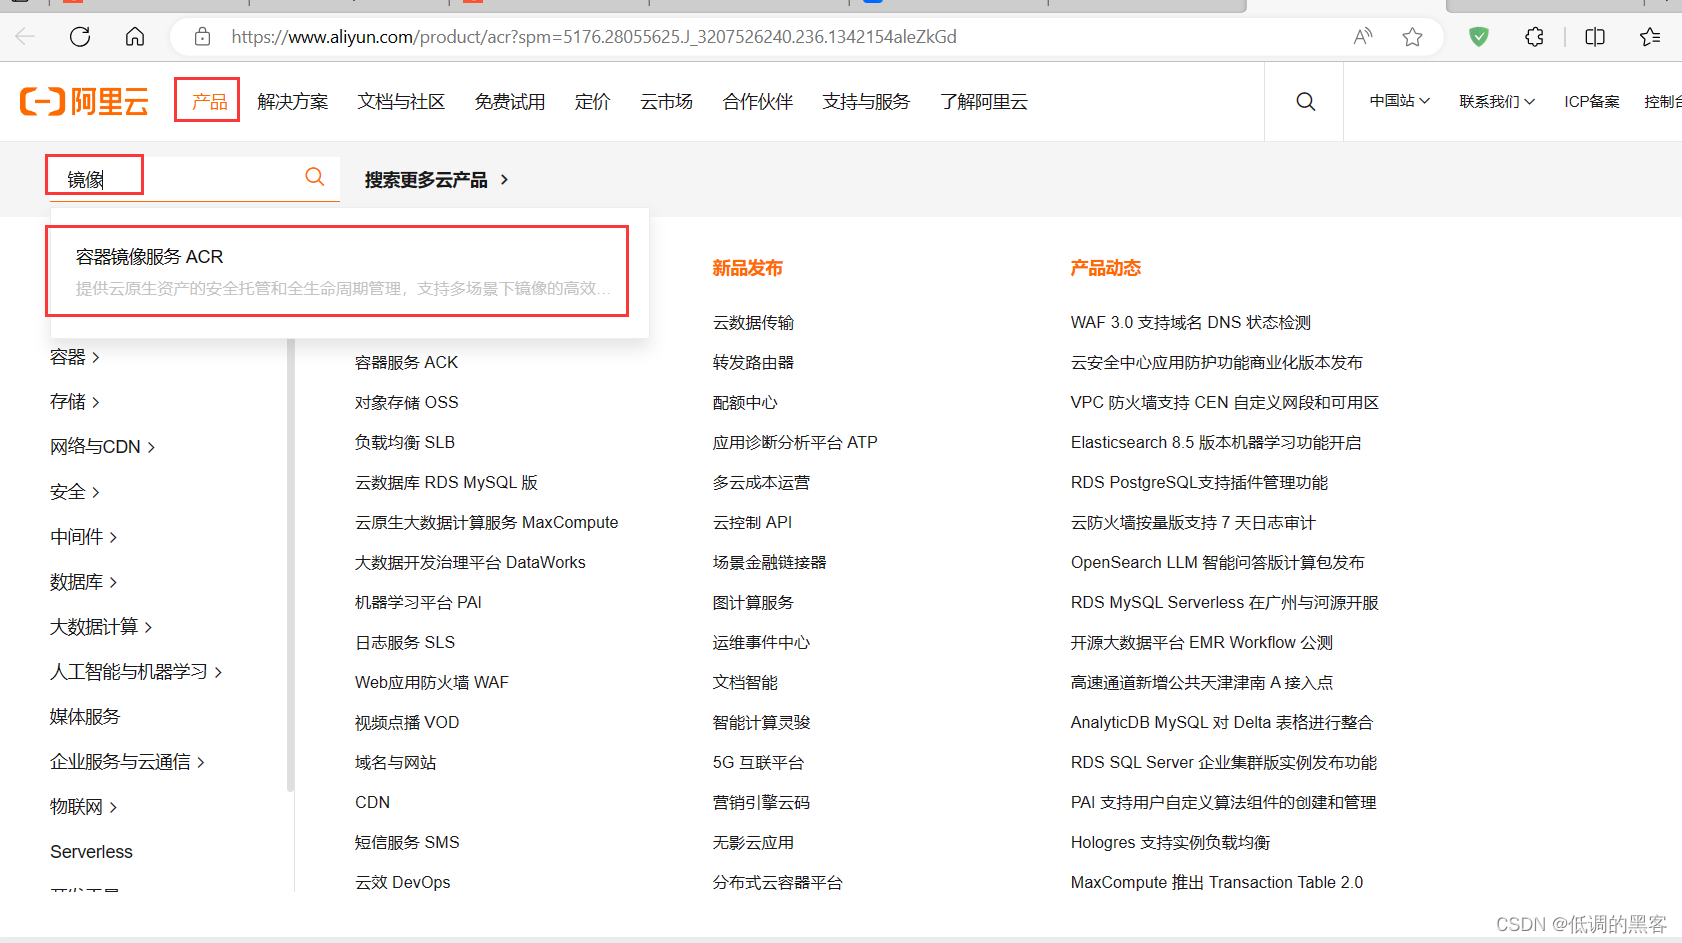Screen dimensions: 1682x943
Task: Open 5G 互联平台 link
Action: click(x=758, y=762)
